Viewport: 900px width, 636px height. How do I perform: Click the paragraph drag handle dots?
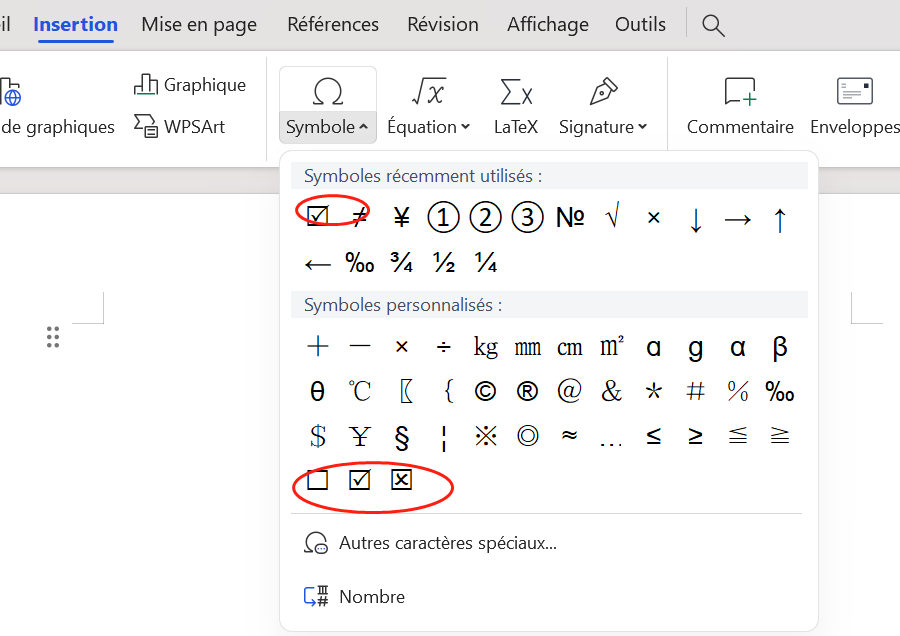(x=53, y=337)
